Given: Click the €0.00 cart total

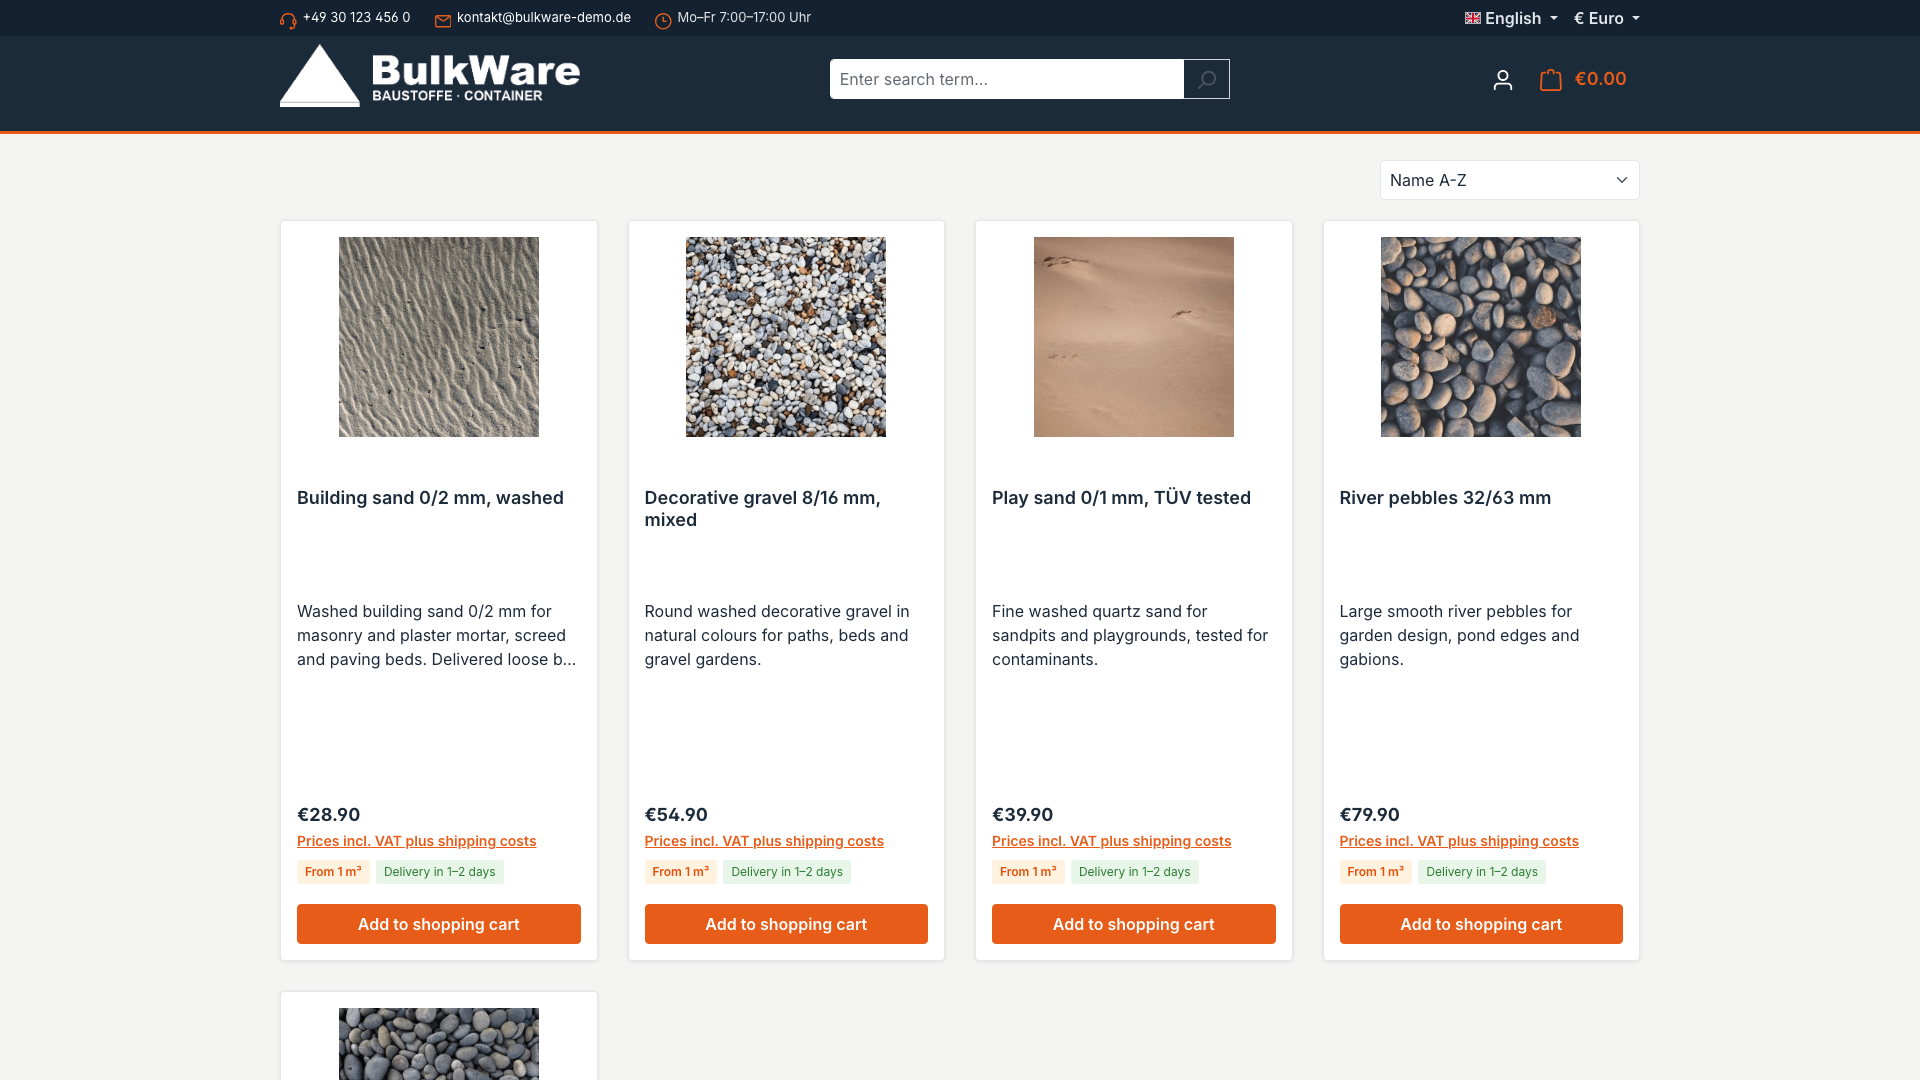Looking at the screenshot, I should coord(1600,79).
